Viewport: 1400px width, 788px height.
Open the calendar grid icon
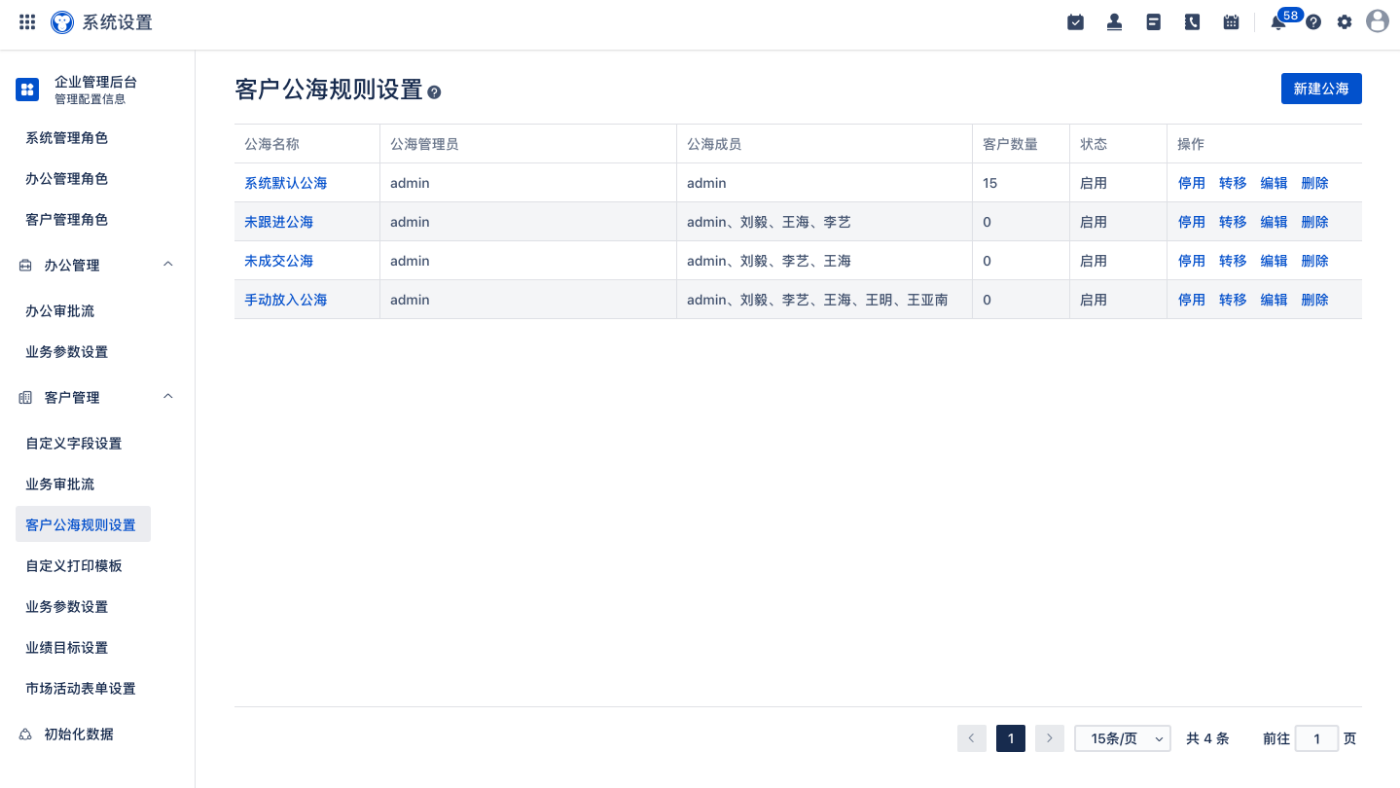click(1231, 22)
